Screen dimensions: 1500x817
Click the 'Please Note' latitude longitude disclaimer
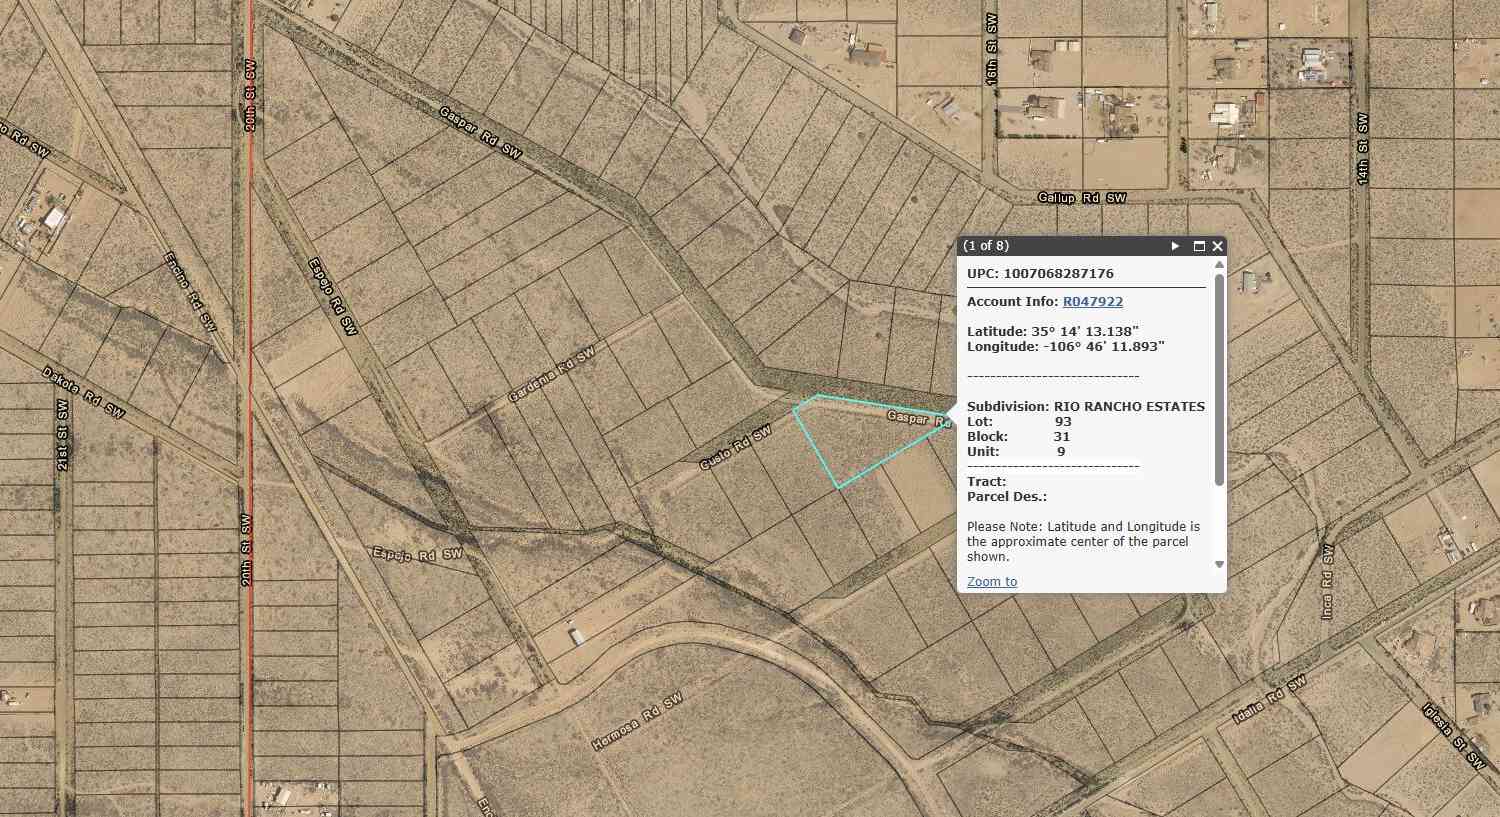[x=1084, y=541]
